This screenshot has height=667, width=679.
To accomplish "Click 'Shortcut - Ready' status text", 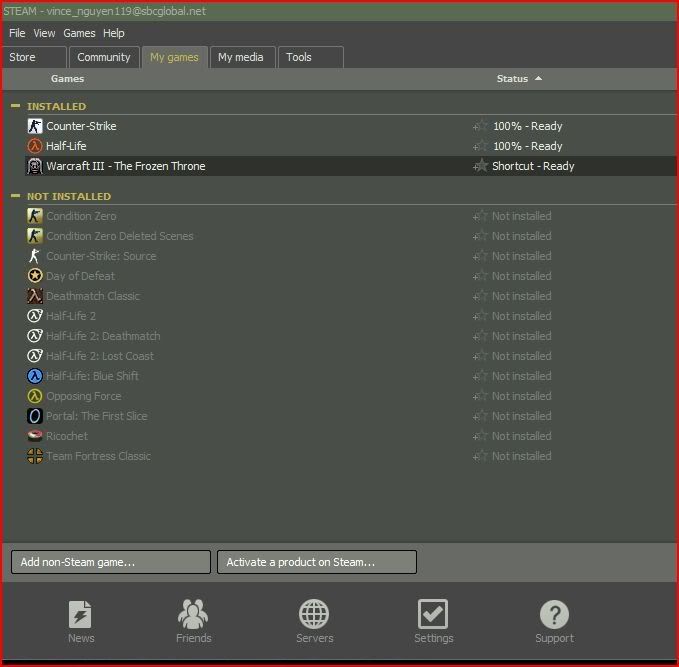I will pyautogui.click(x=533, y=166).
